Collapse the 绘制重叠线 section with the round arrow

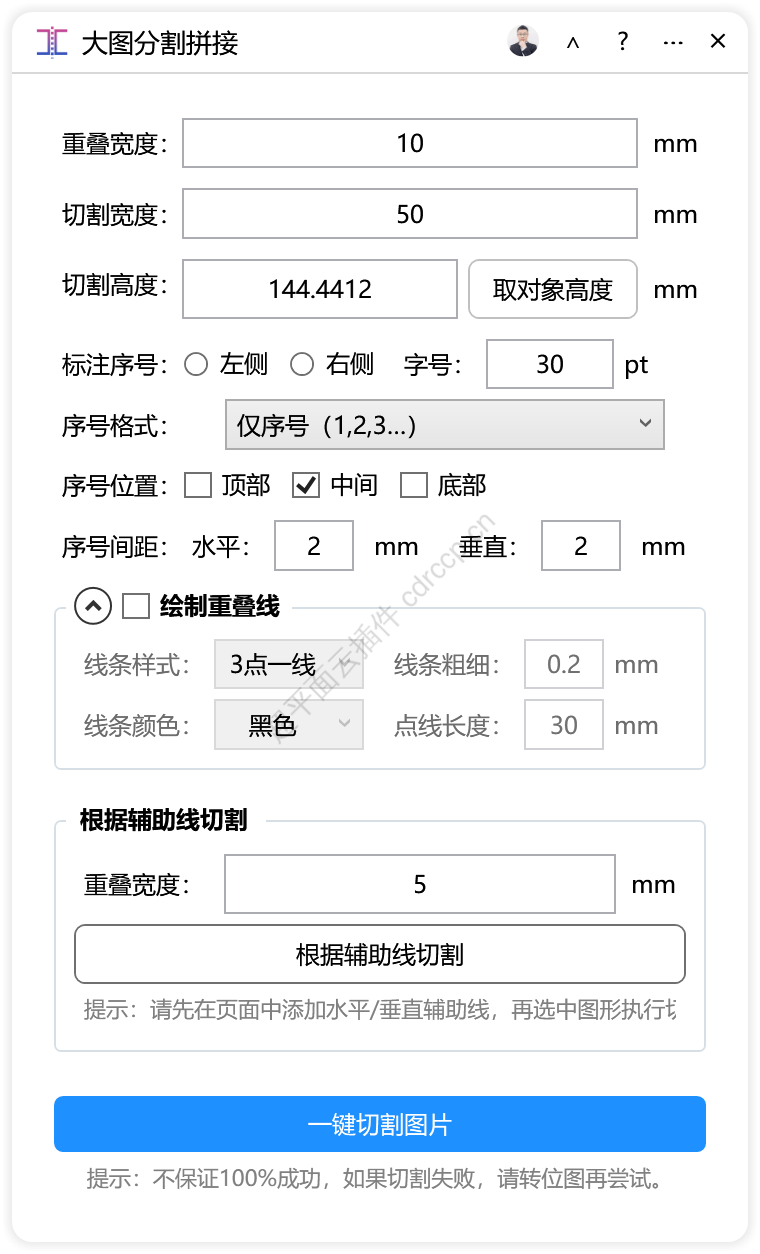click(93, 605)
